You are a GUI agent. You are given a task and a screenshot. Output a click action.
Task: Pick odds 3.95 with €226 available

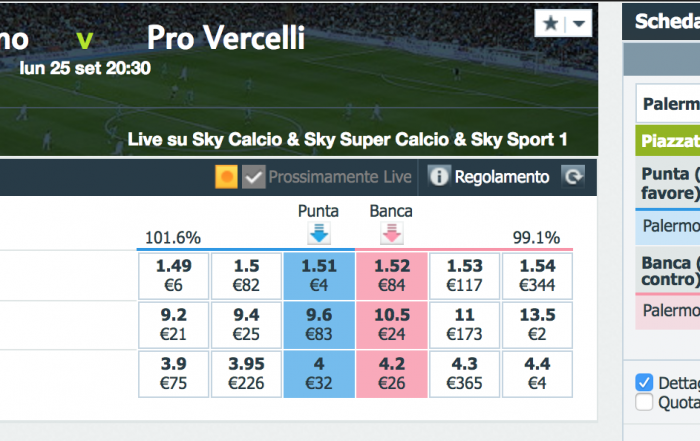click(246, 374)
